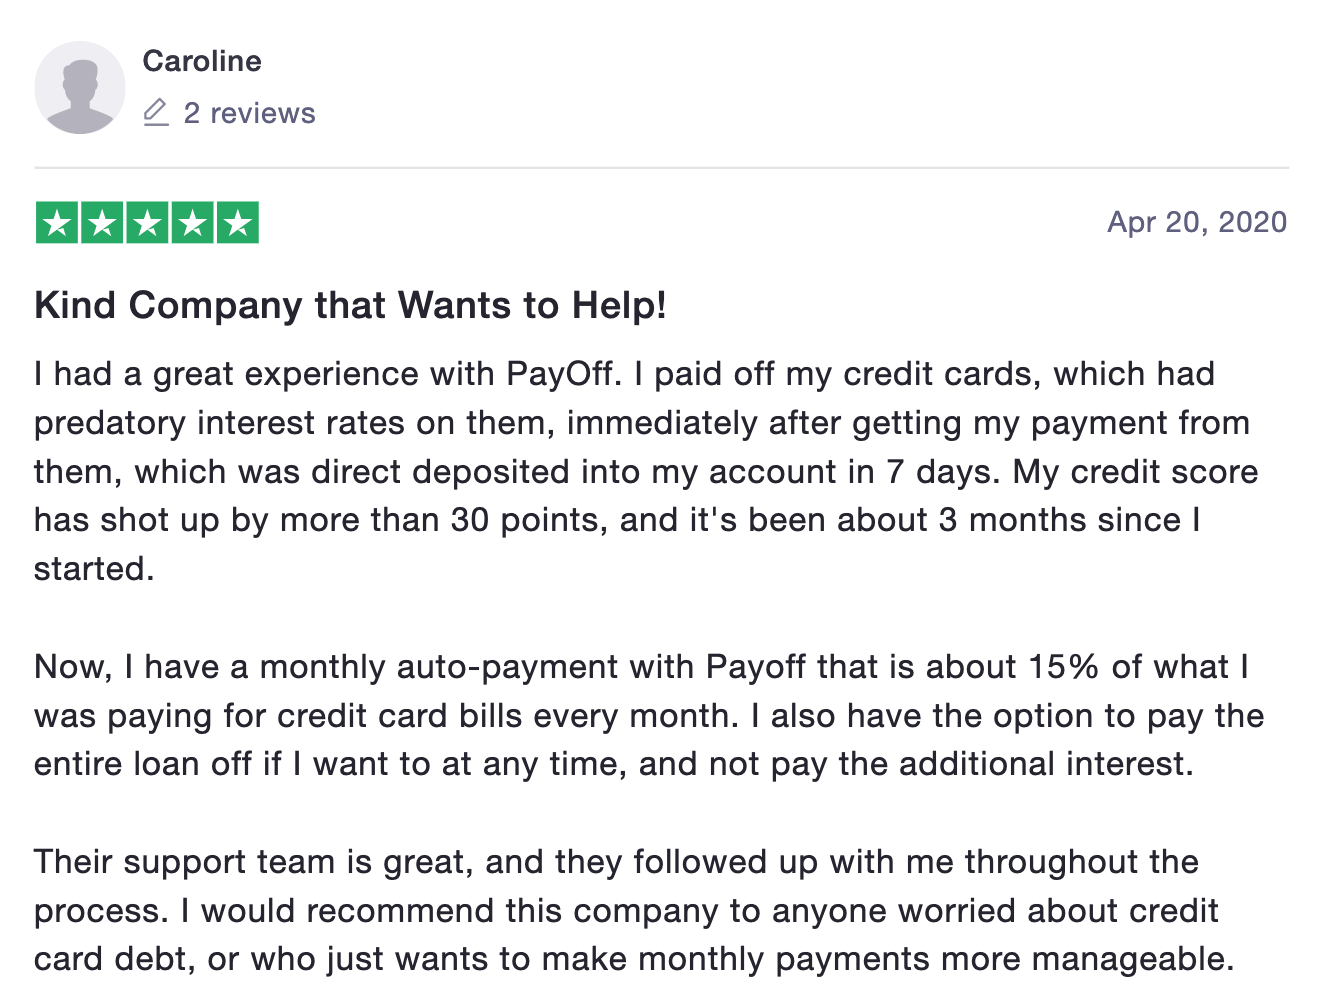Click Caroline's default avatar image
1330x1006 pixels.
(x=80, y=88)
